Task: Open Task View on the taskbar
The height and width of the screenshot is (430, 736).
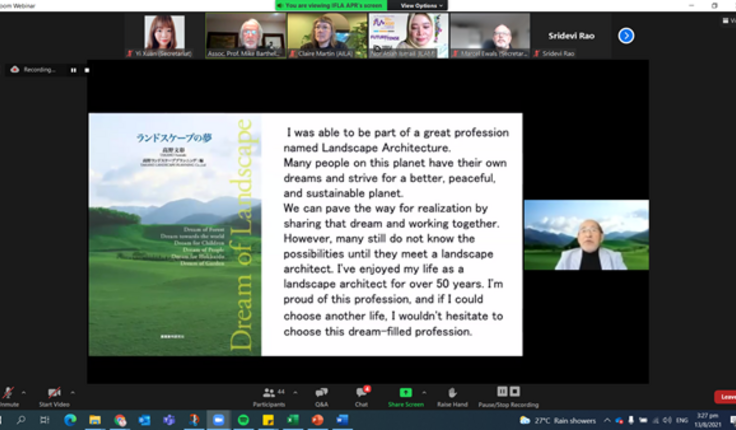Action: (45, 420)
